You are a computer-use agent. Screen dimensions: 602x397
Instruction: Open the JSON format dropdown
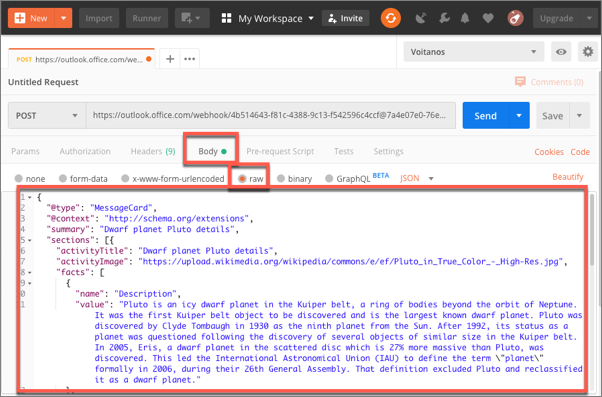tap(417, 178)
